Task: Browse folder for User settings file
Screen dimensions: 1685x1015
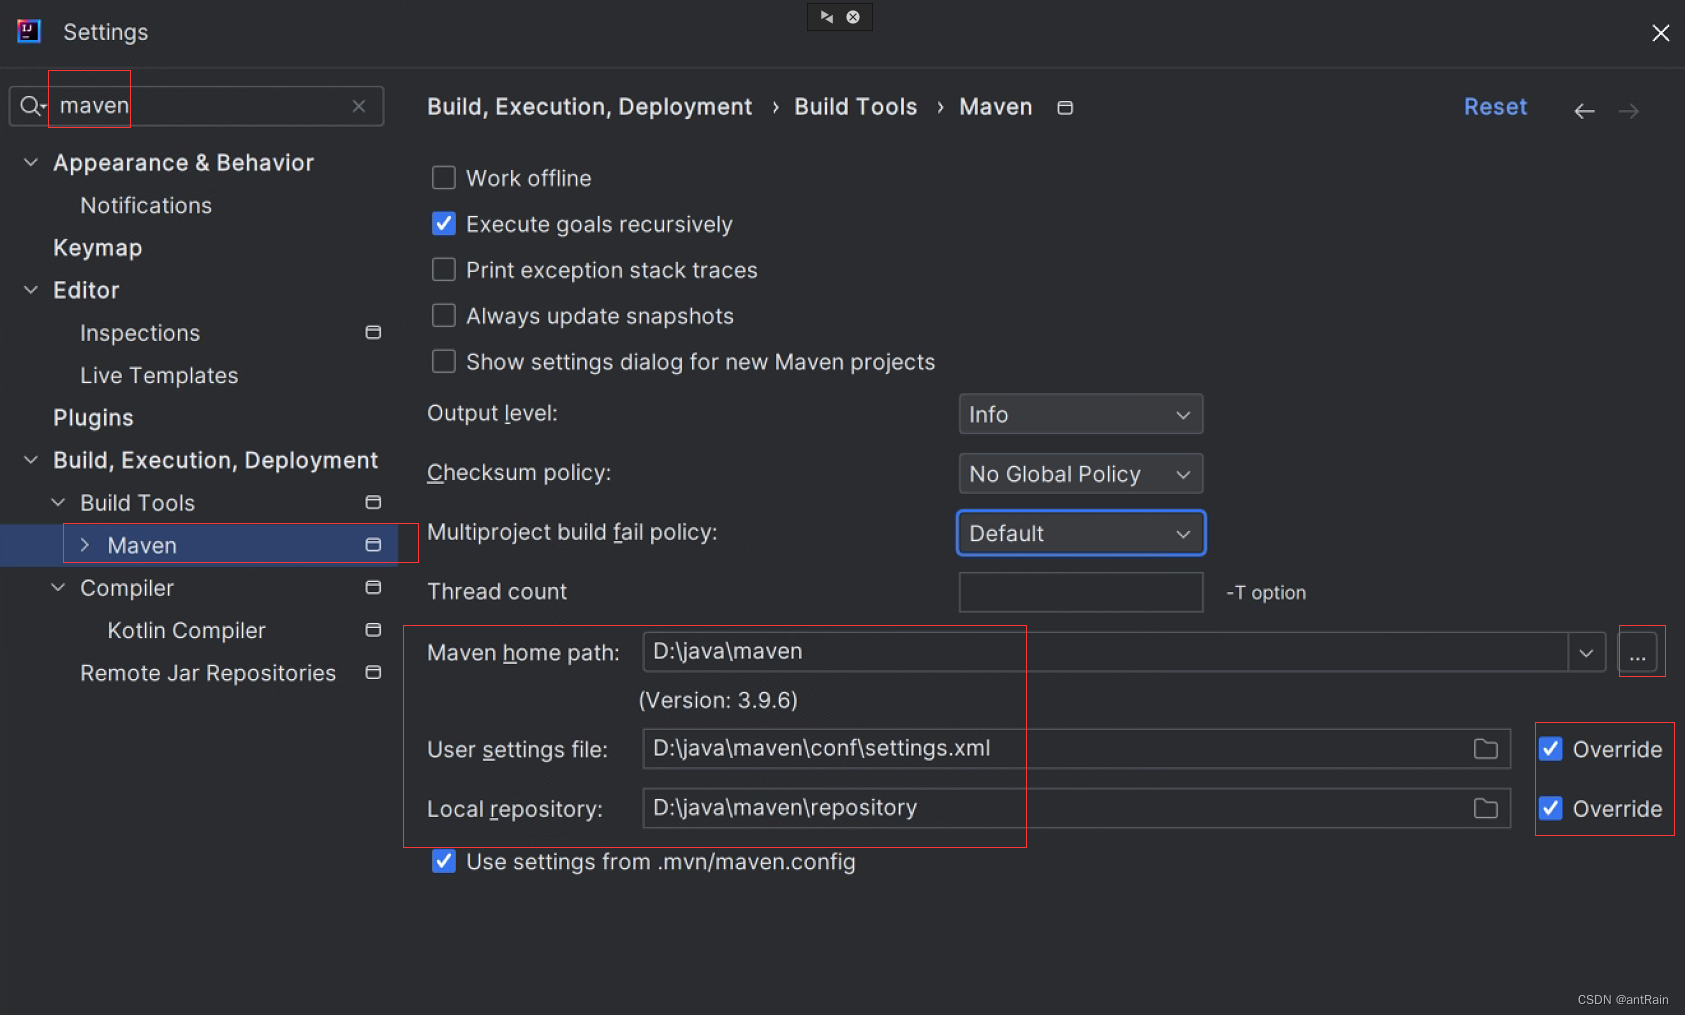Action: tap(1486, 749)
